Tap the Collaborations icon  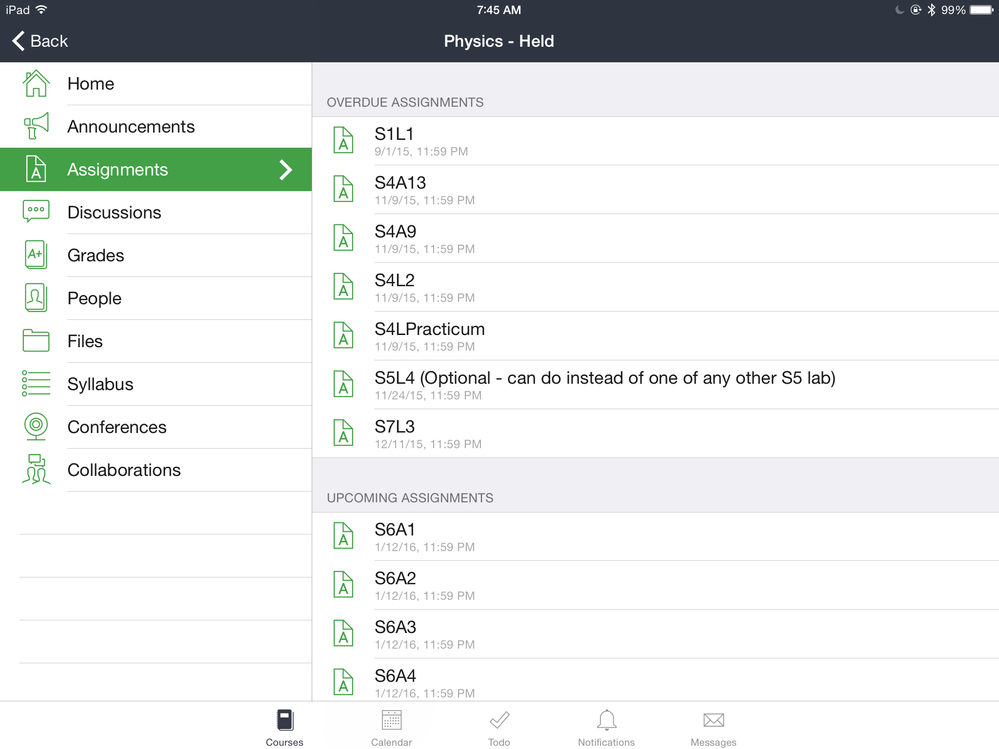[36, 470]
